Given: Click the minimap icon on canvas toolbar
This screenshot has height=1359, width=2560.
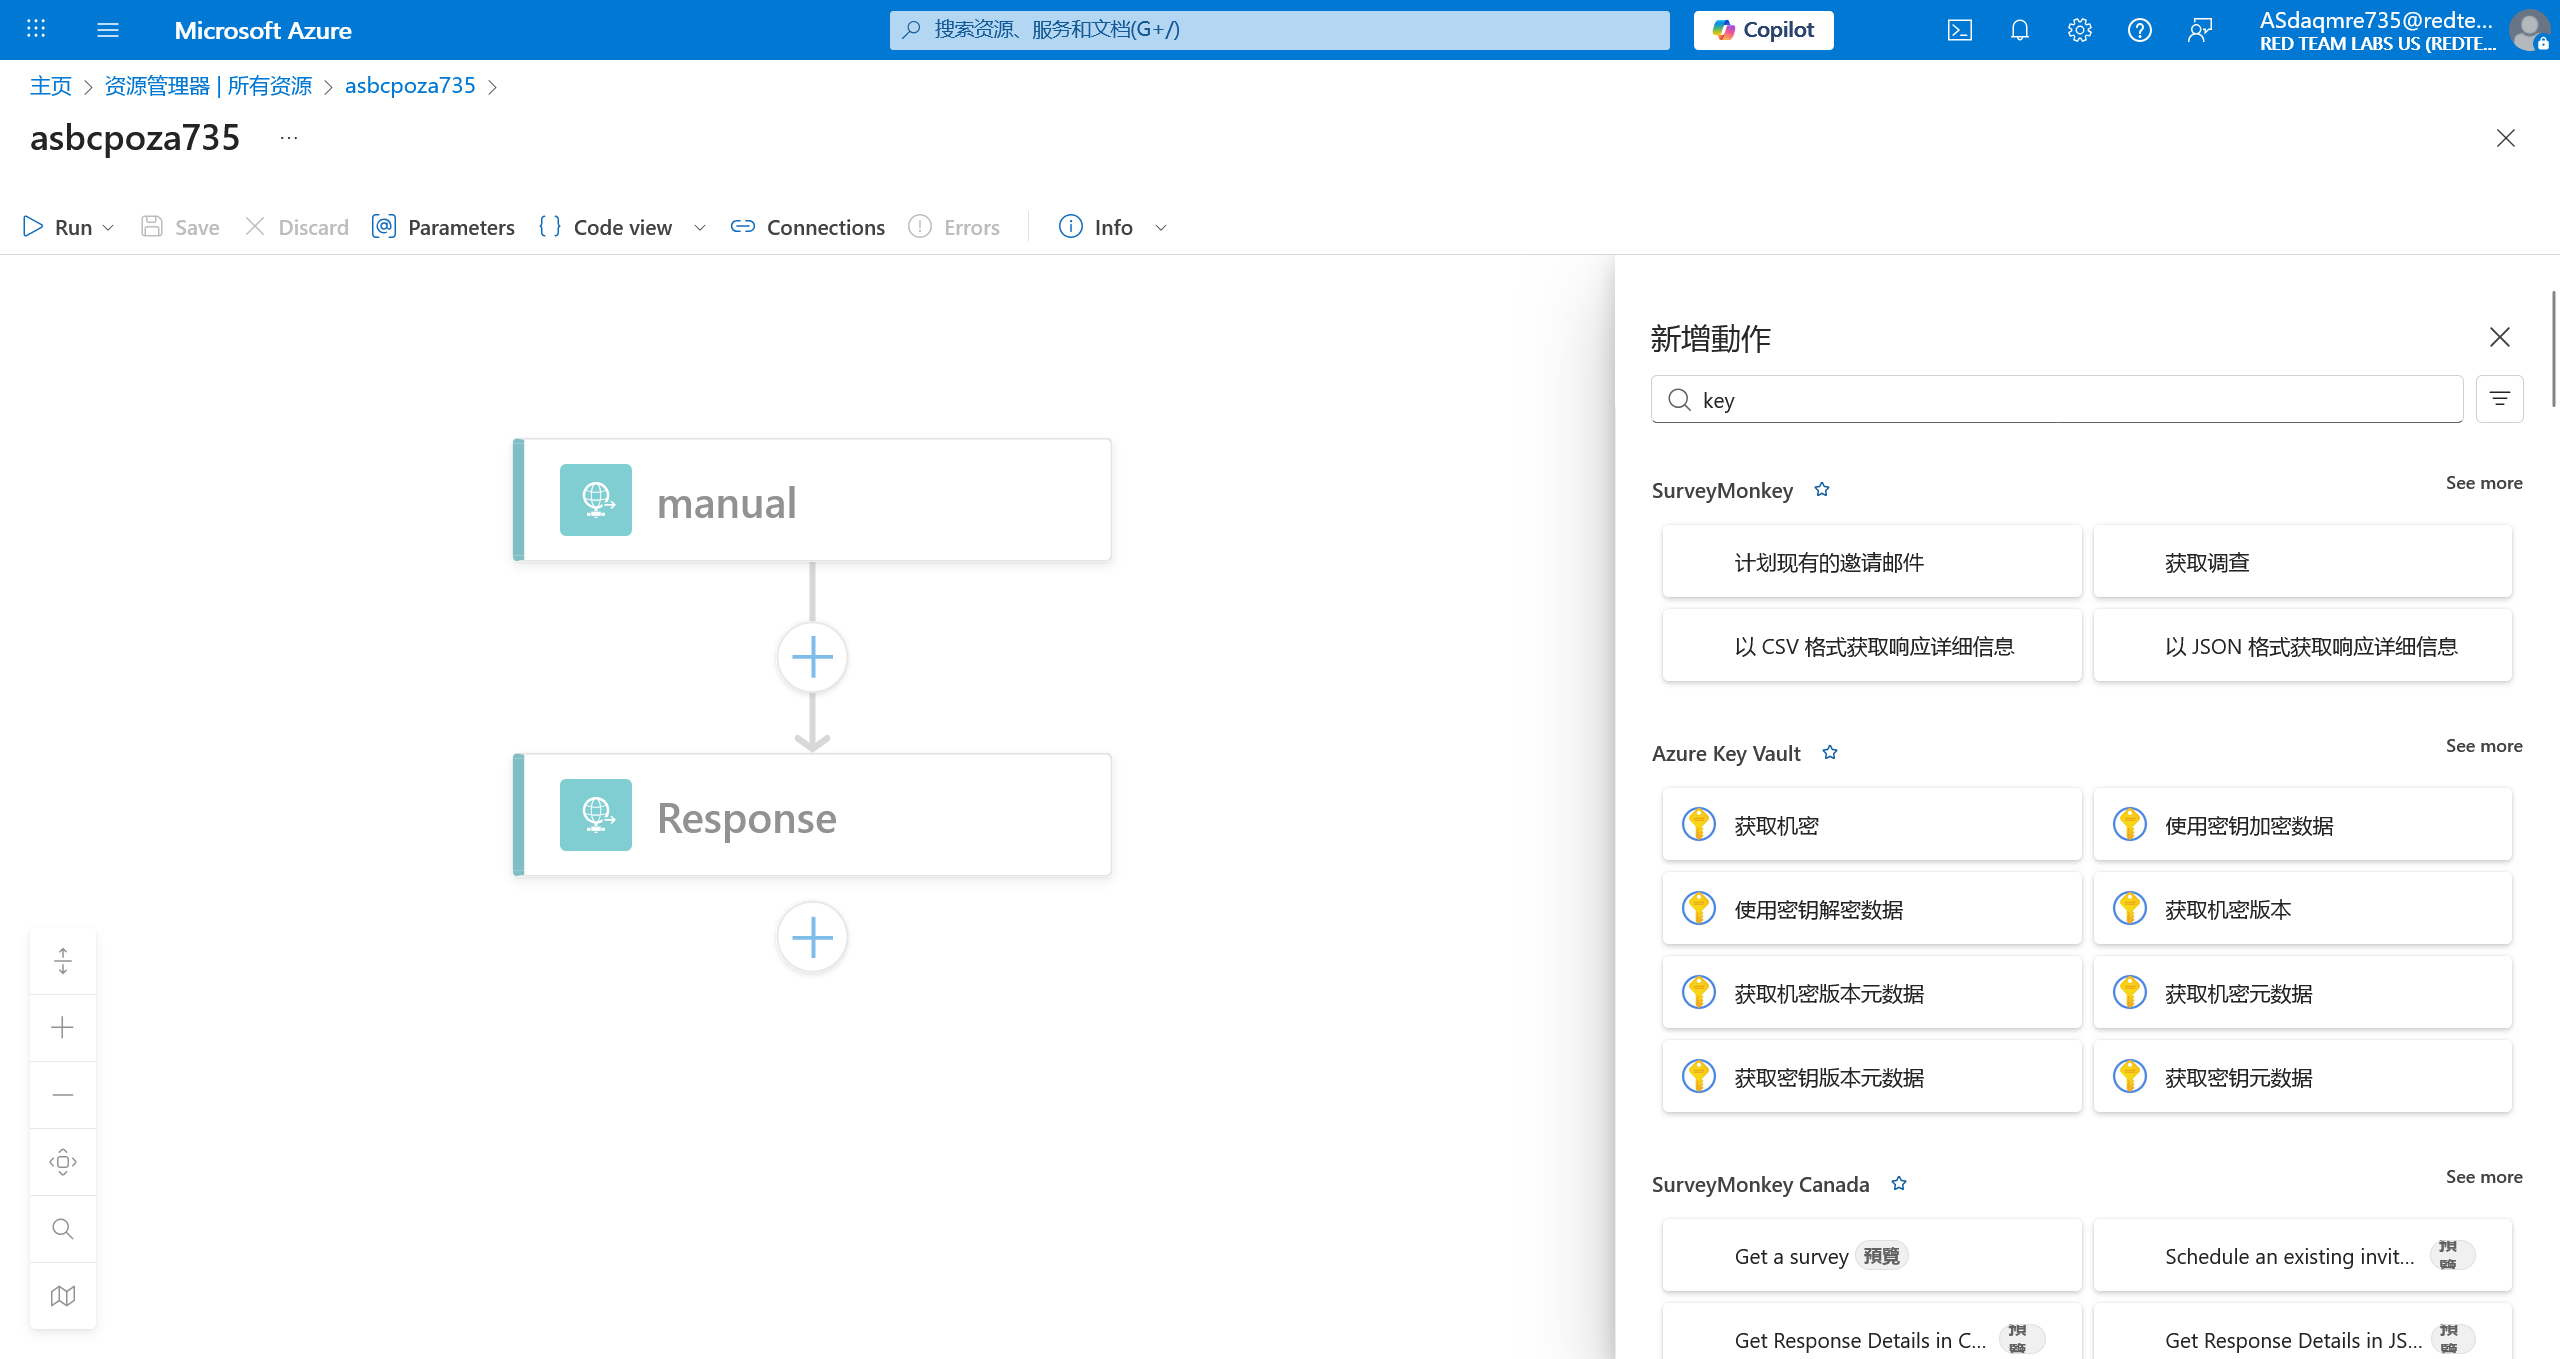Looking at the screenshot, I should [x=63, y=1296].
